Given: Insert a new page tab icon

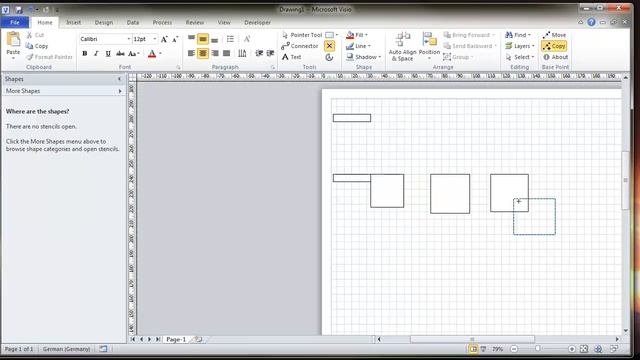Looking at the screenshot, I should (x=198, y=339).
